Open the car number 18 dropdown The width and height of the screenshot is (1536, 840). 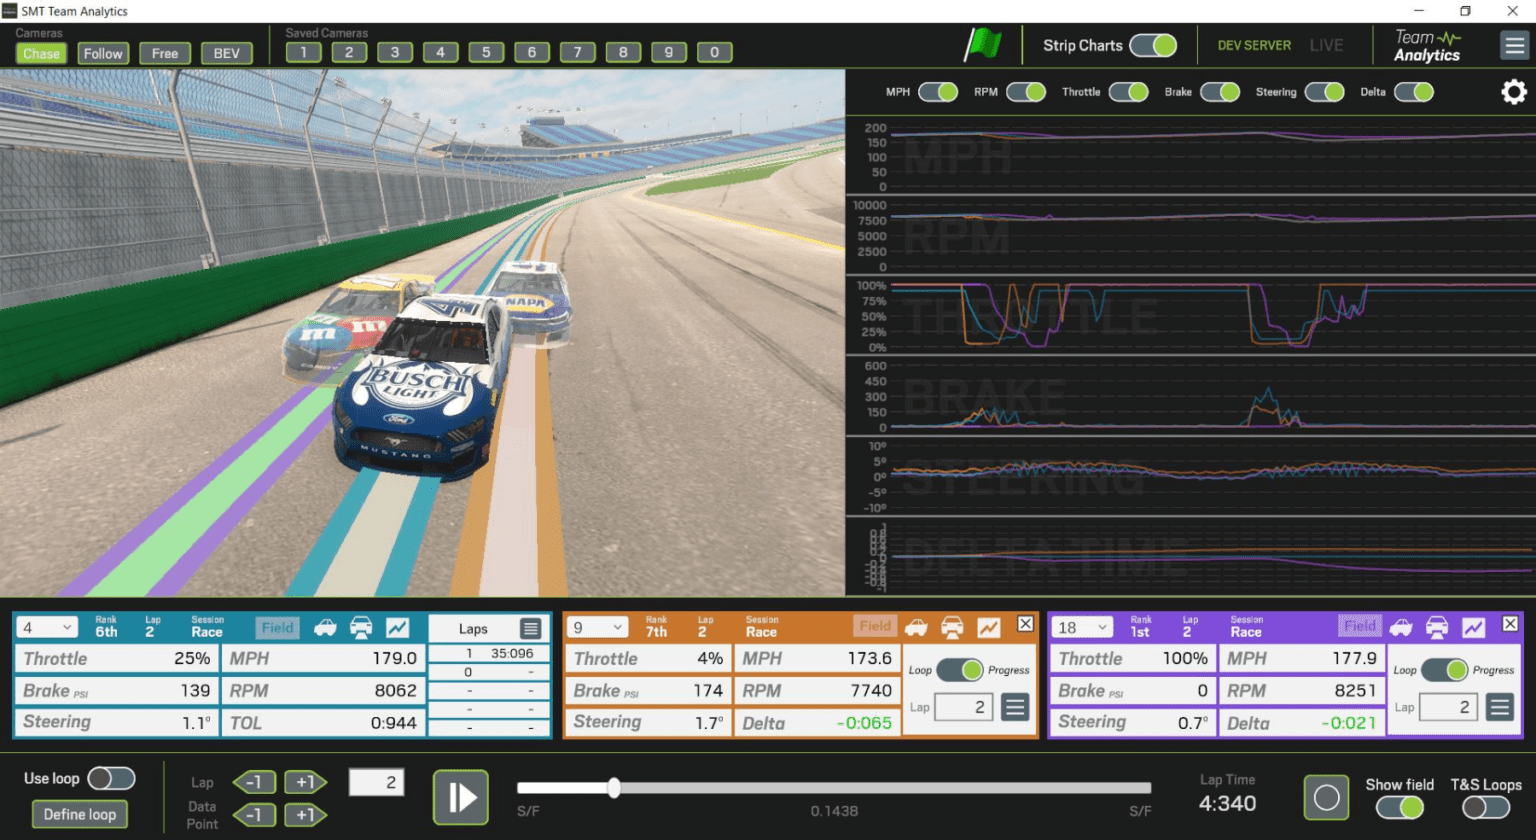click(1083, 628)
